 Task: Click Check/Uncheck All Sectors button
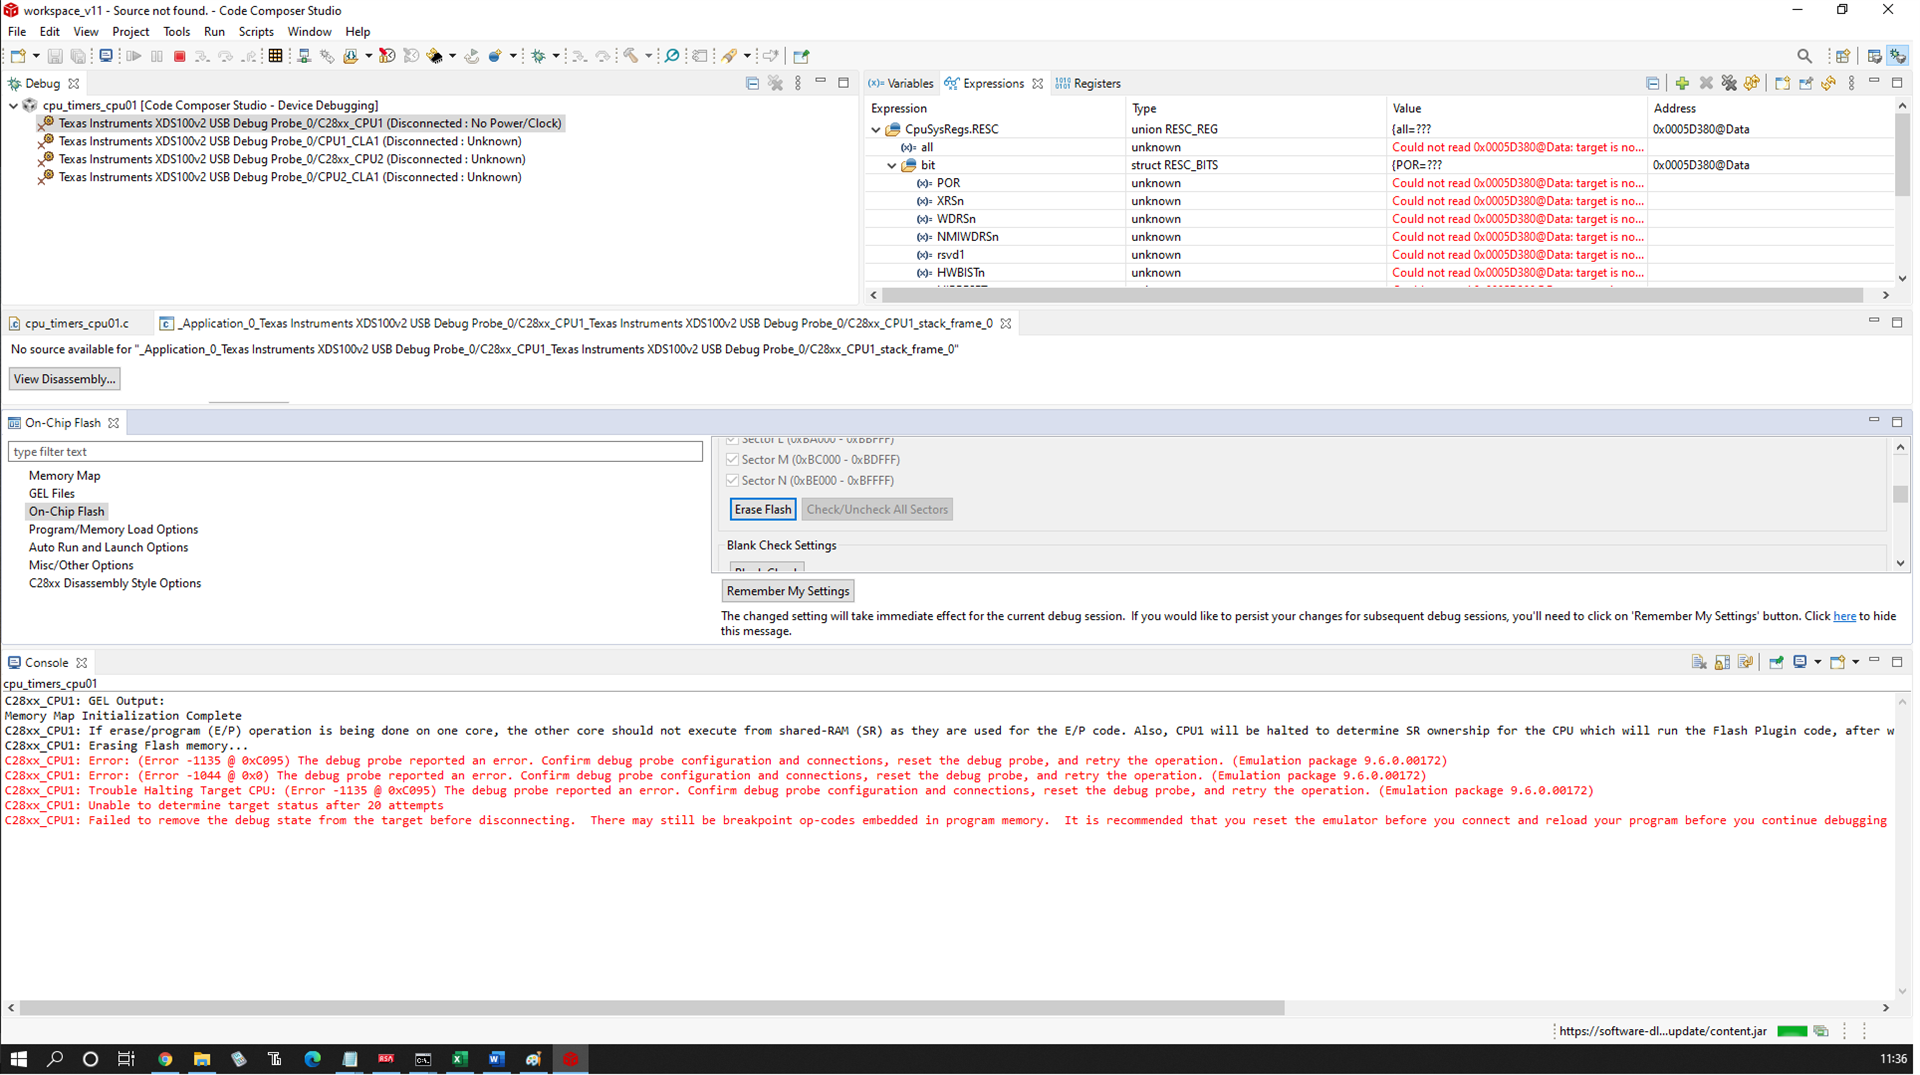tap(877, 509)
